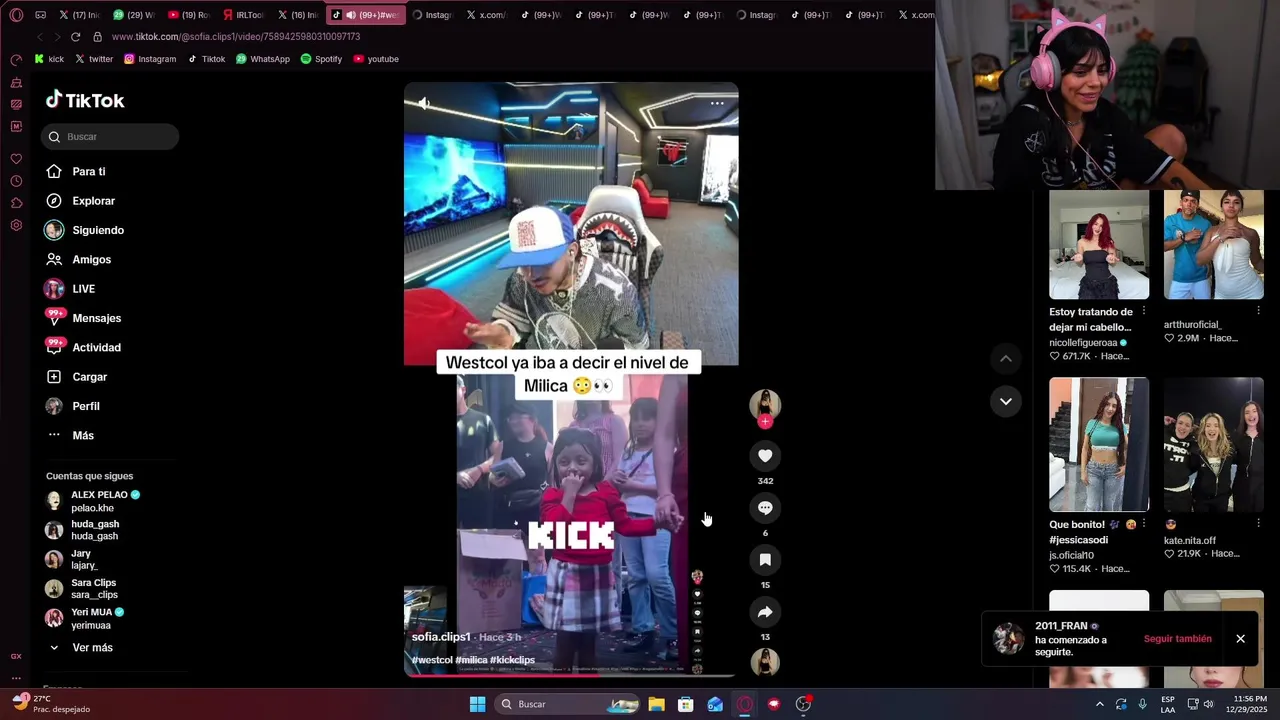Open the Opera menu logo button
Screen dimensions: 1280x720
(16, 15)
